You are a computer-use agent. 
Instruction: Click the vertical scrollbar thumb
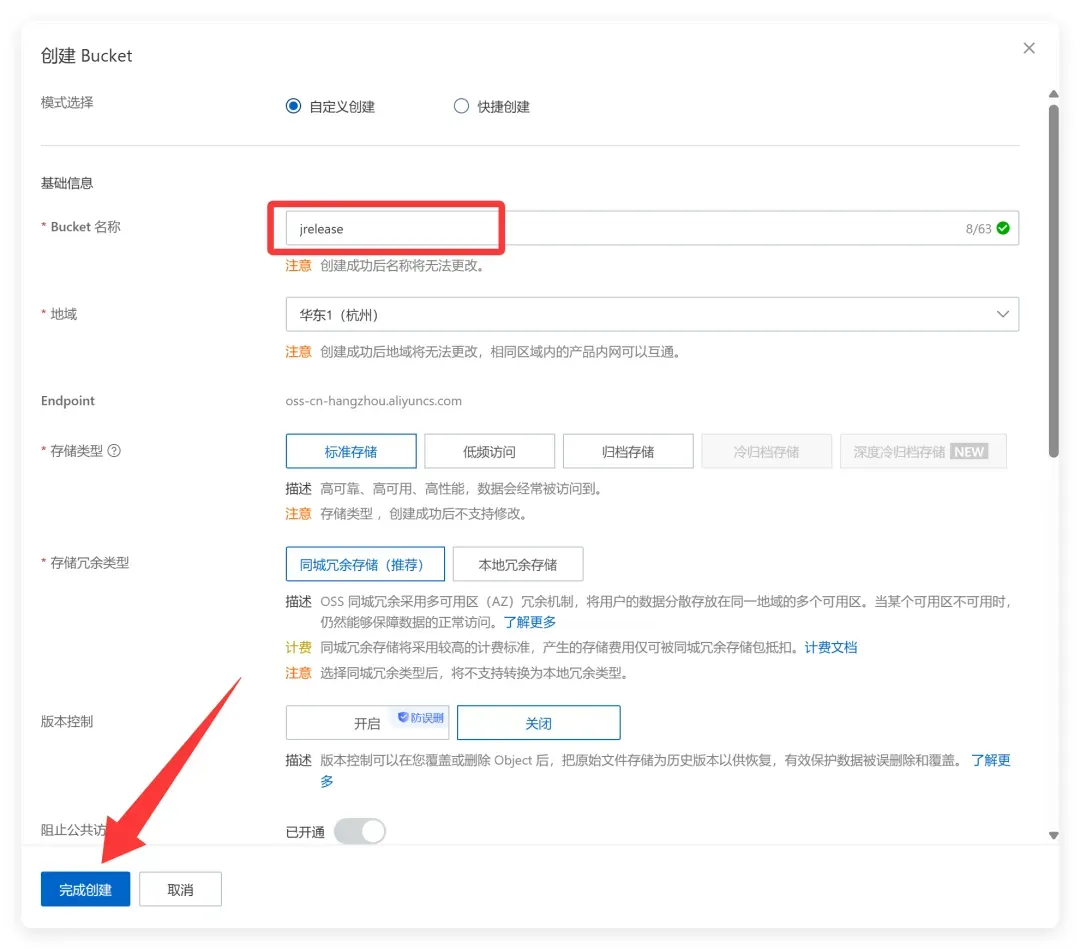coord(1053,280)
